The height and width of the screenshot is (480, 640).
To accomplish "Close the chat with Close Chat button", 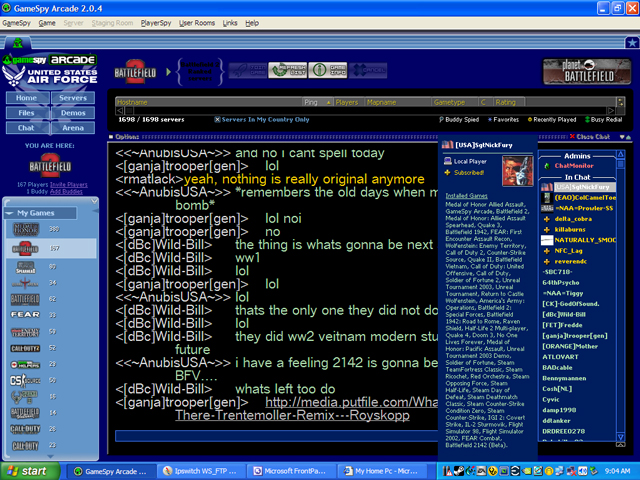I will tap(590, 137).
